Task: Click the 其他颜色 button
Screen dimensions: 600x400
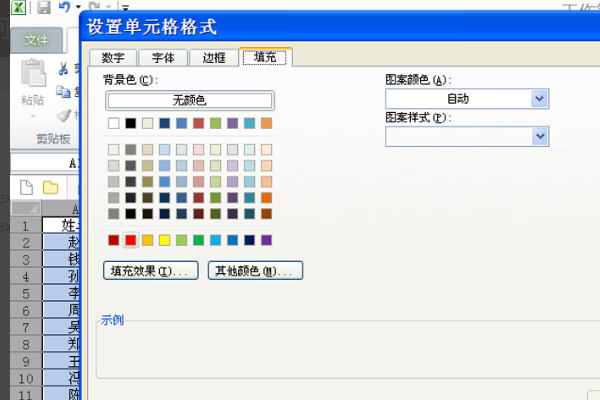Action: click(x=255, y=271)
